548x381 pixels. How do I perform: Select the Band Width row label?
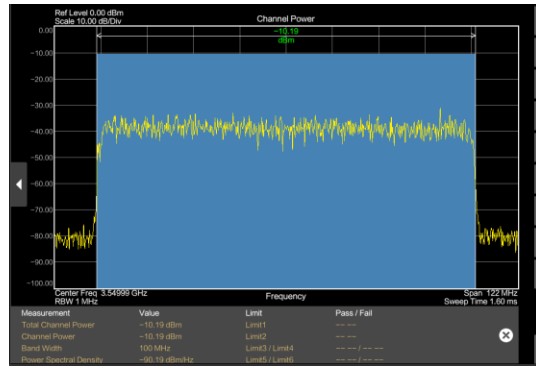(x=42, y=348)
